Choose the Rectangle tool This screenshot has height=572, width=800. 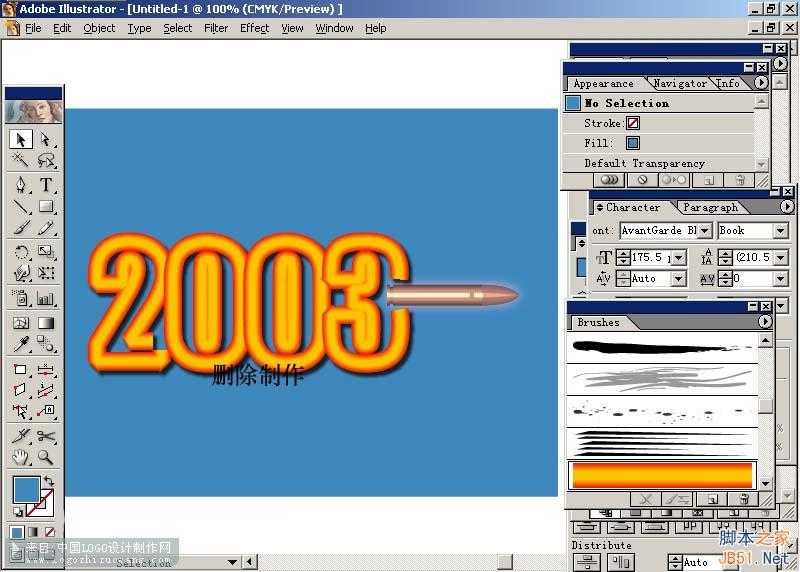(46, 206)
